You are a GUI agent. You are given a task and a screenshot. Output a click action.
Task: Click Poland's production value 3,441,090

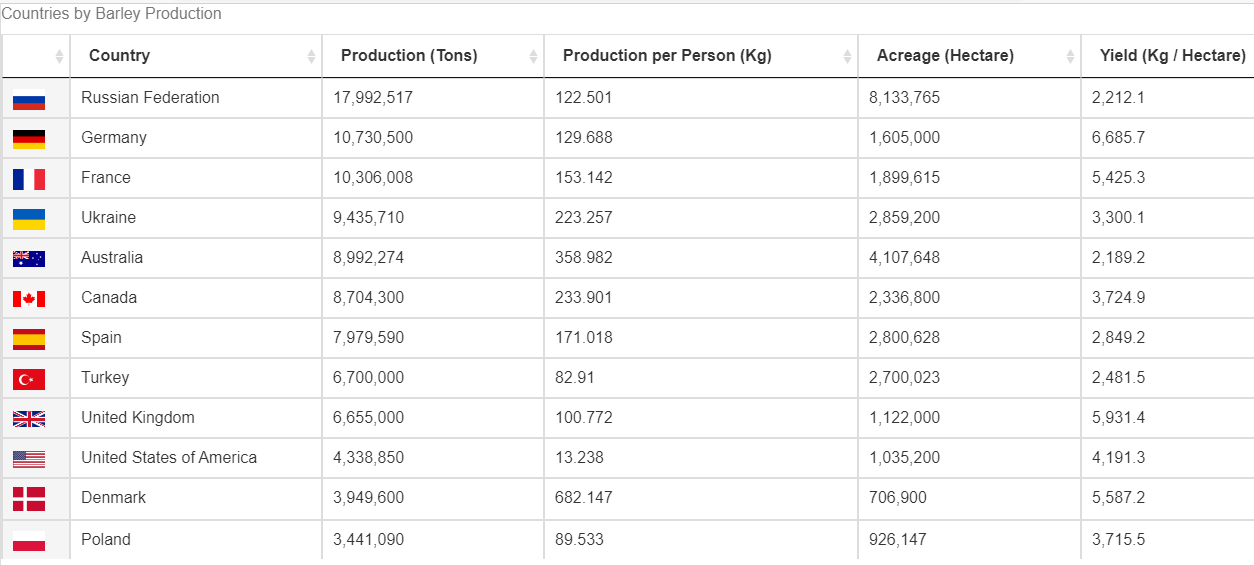click(x=369, y=540)
